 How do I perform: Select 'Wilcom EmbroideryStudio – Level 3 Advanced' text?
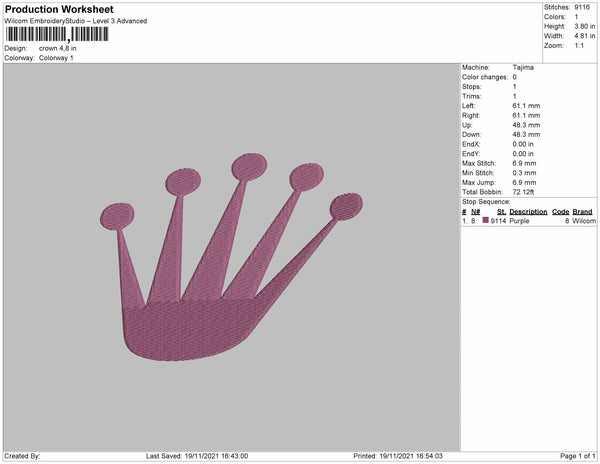tap(76, 21)
